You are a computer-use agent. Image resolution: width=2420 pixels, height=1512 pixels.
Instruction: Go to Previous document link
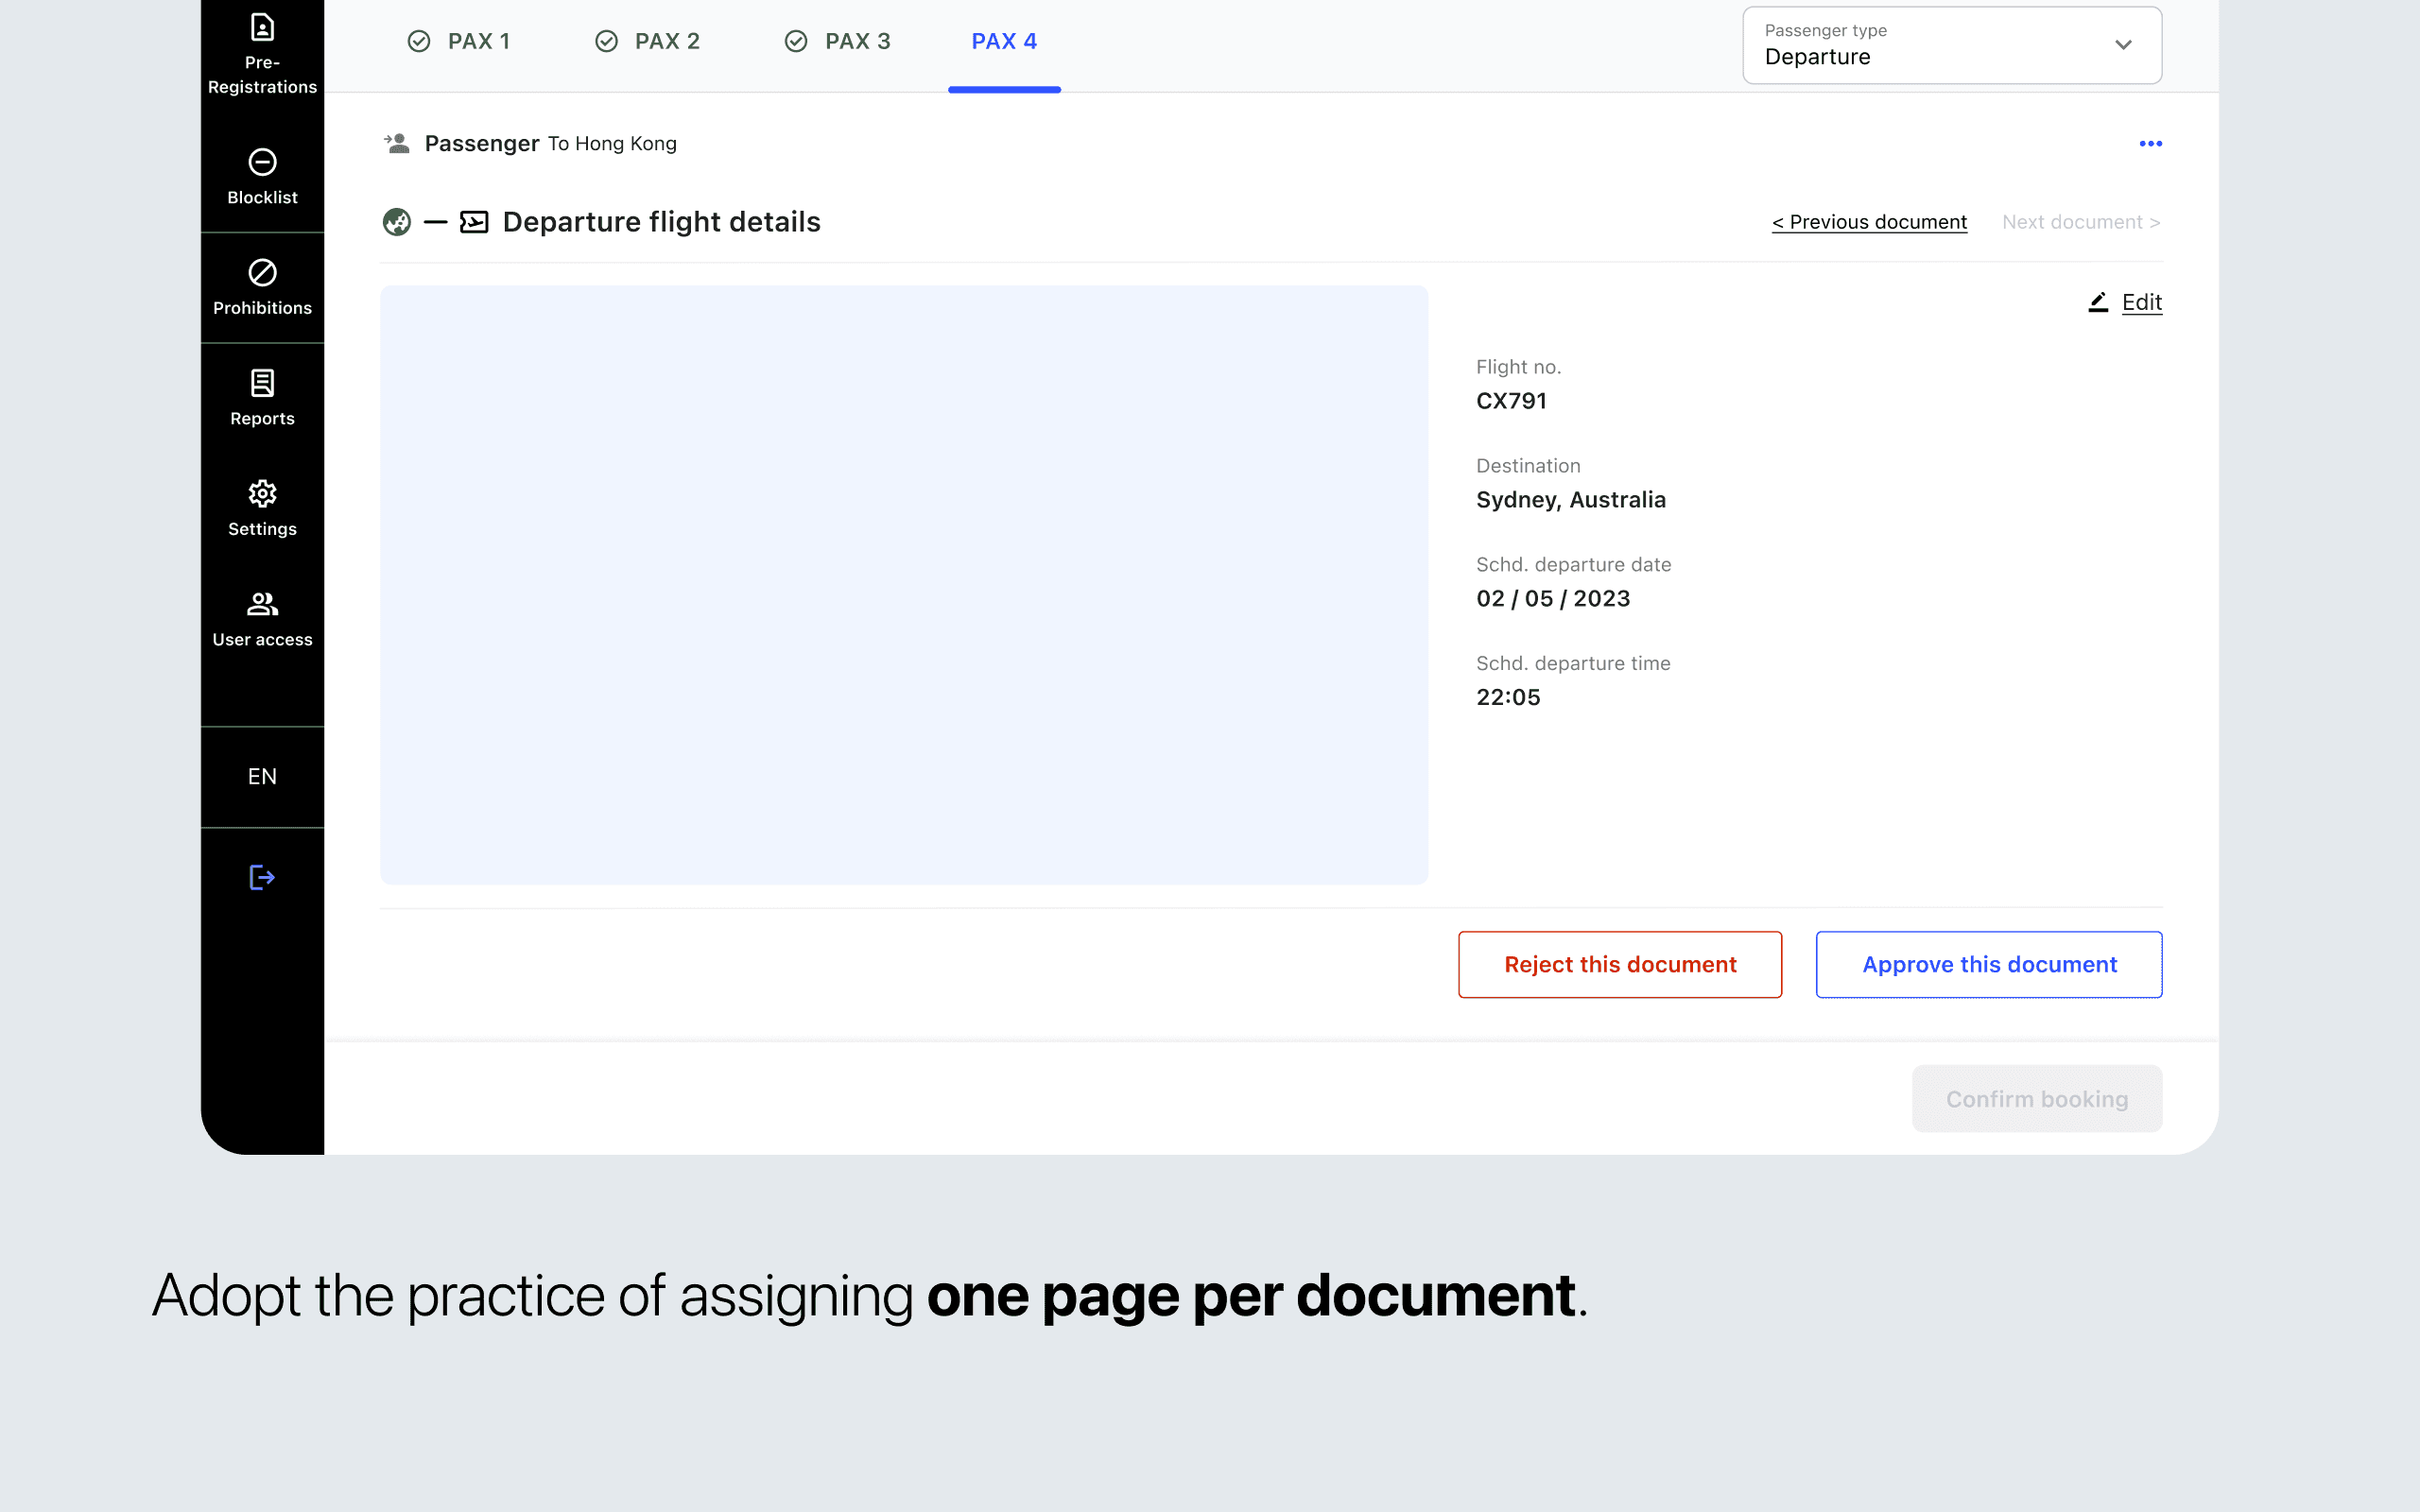(1869, 222)
